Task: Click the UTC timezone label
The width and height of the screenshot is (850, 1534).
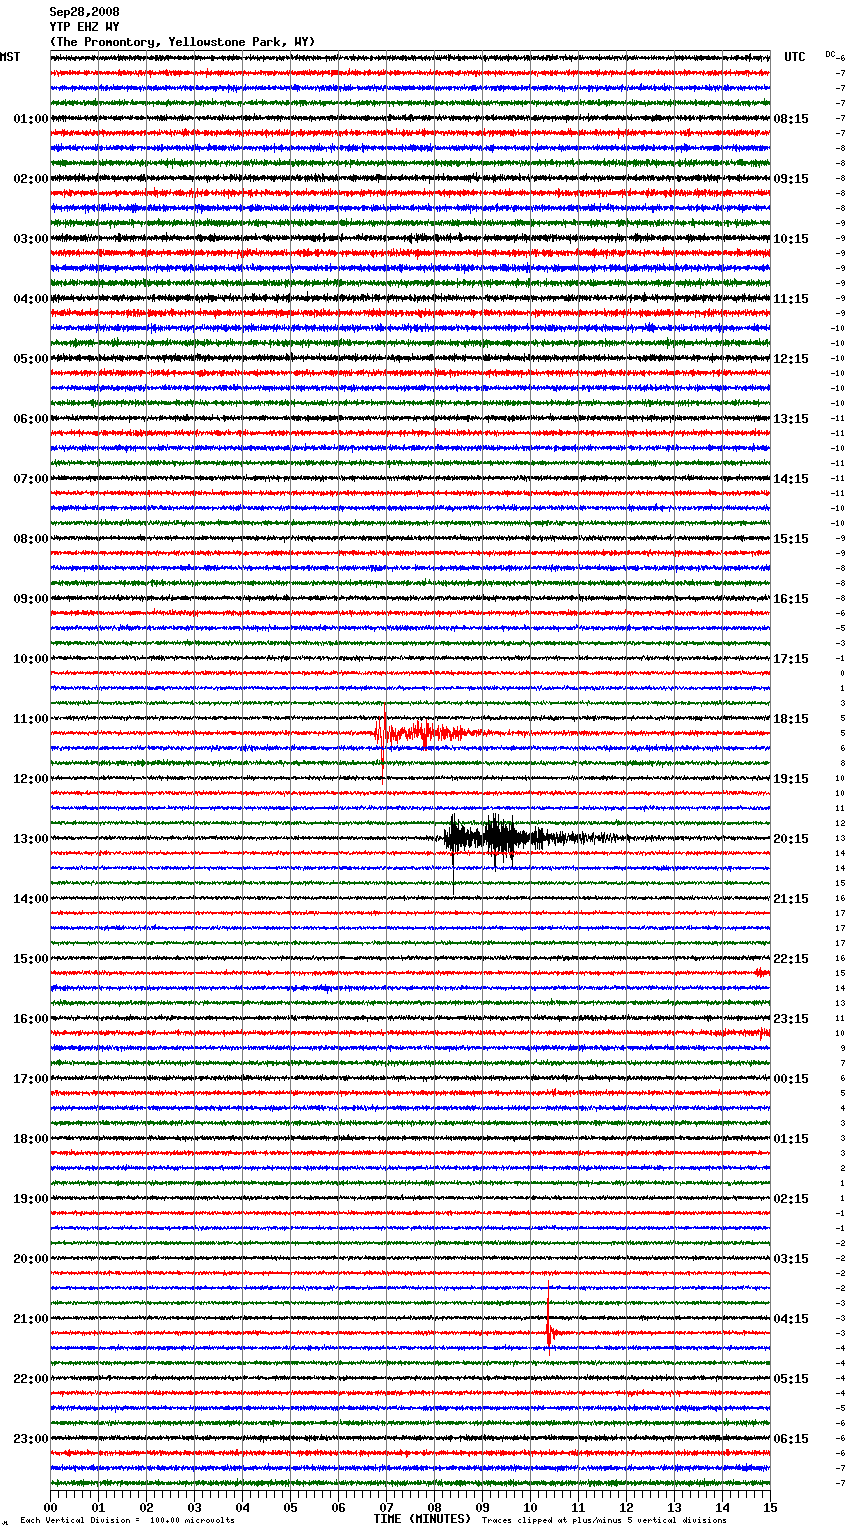Action: click(794, 57)
